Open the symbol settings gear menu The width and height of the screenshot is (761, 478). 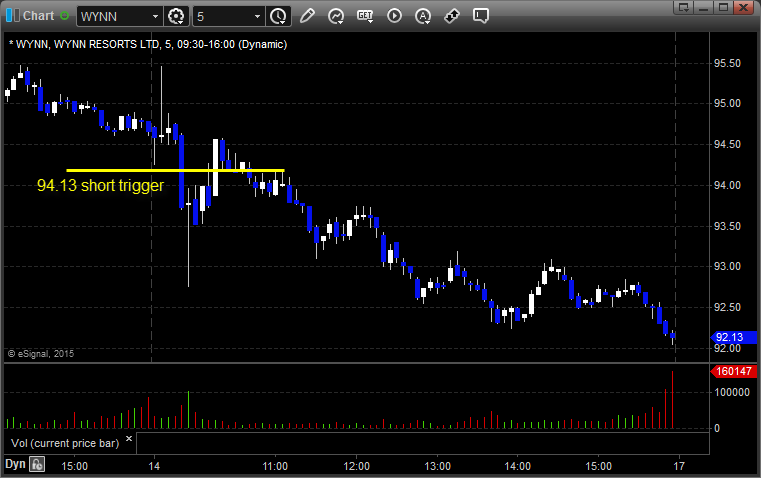[176, 16]
